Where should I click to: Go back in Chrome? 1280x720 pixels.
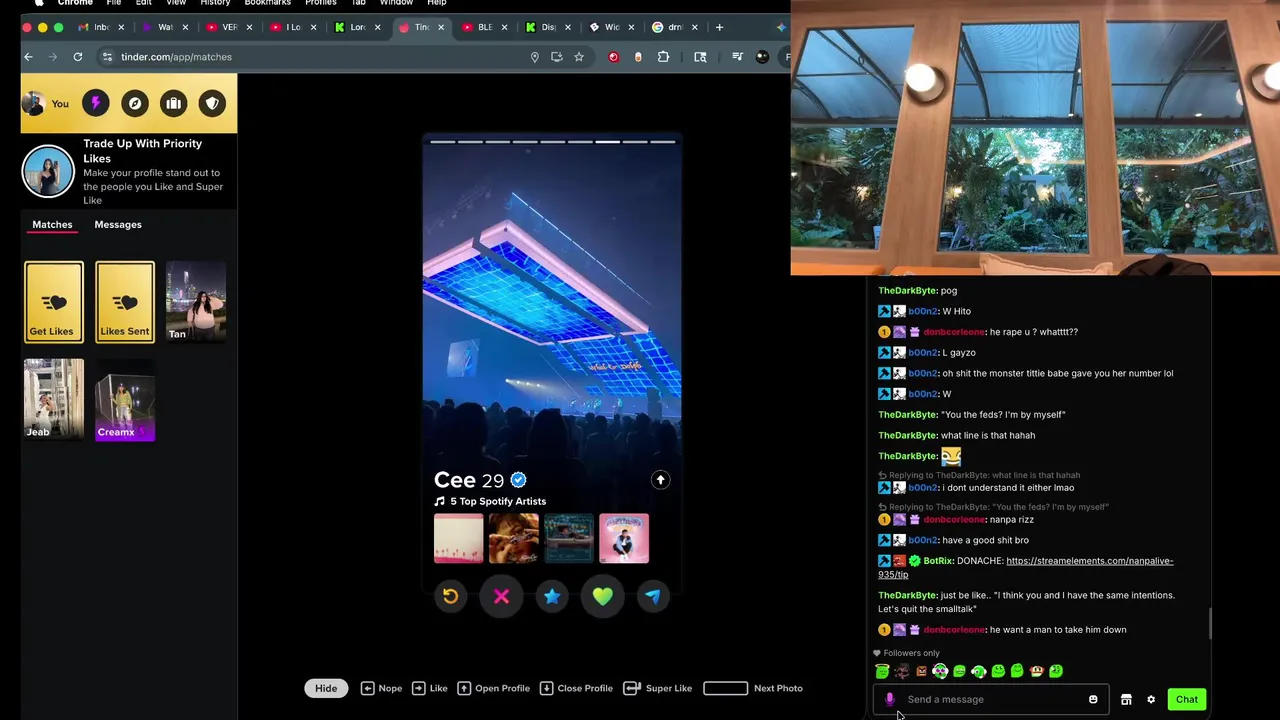[x=28, y=57]
